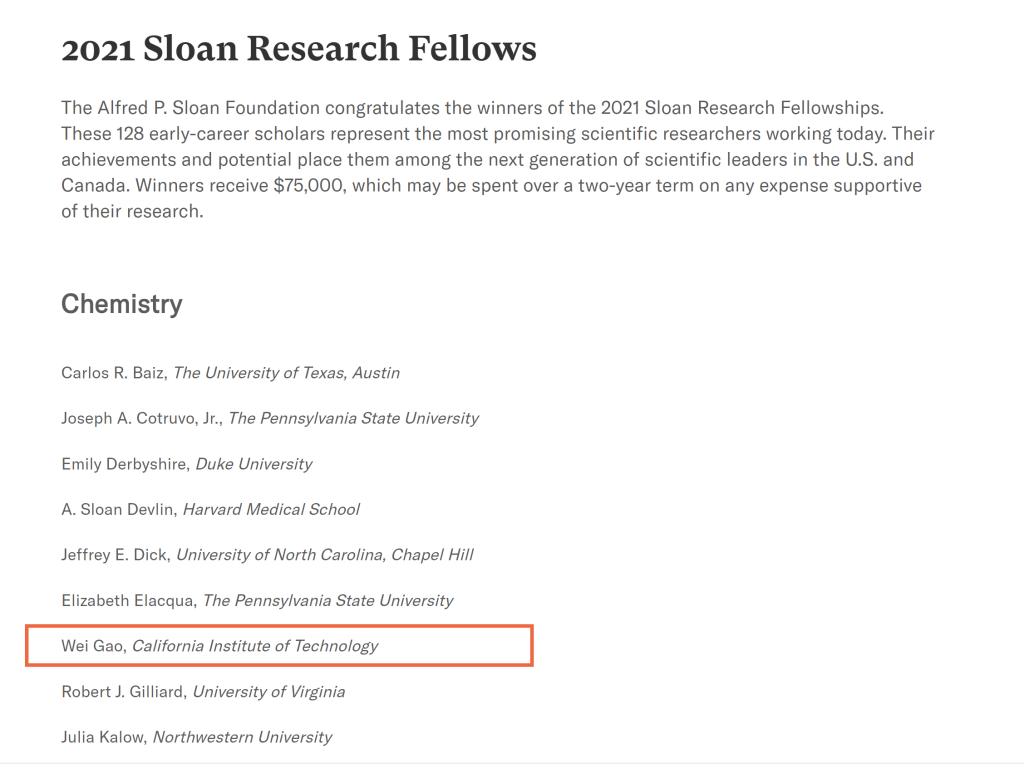The height and width of the screenshot is (768, 1024).
Task: Click Pennsylvania State University beside Joseph Cotruvo
Action: 353,418
